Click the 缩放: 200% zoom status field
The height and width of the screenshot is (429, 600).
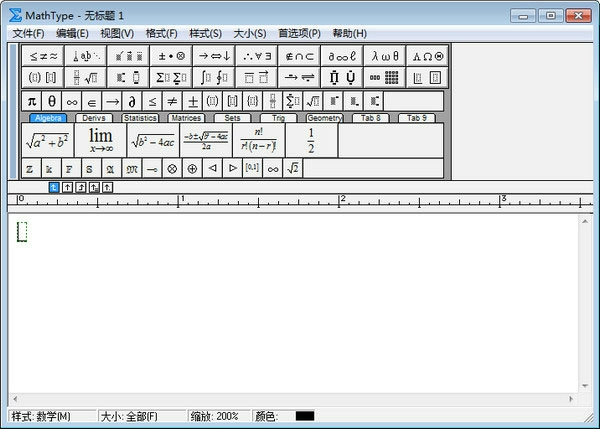pyautogui.click(x=215, y=416)
